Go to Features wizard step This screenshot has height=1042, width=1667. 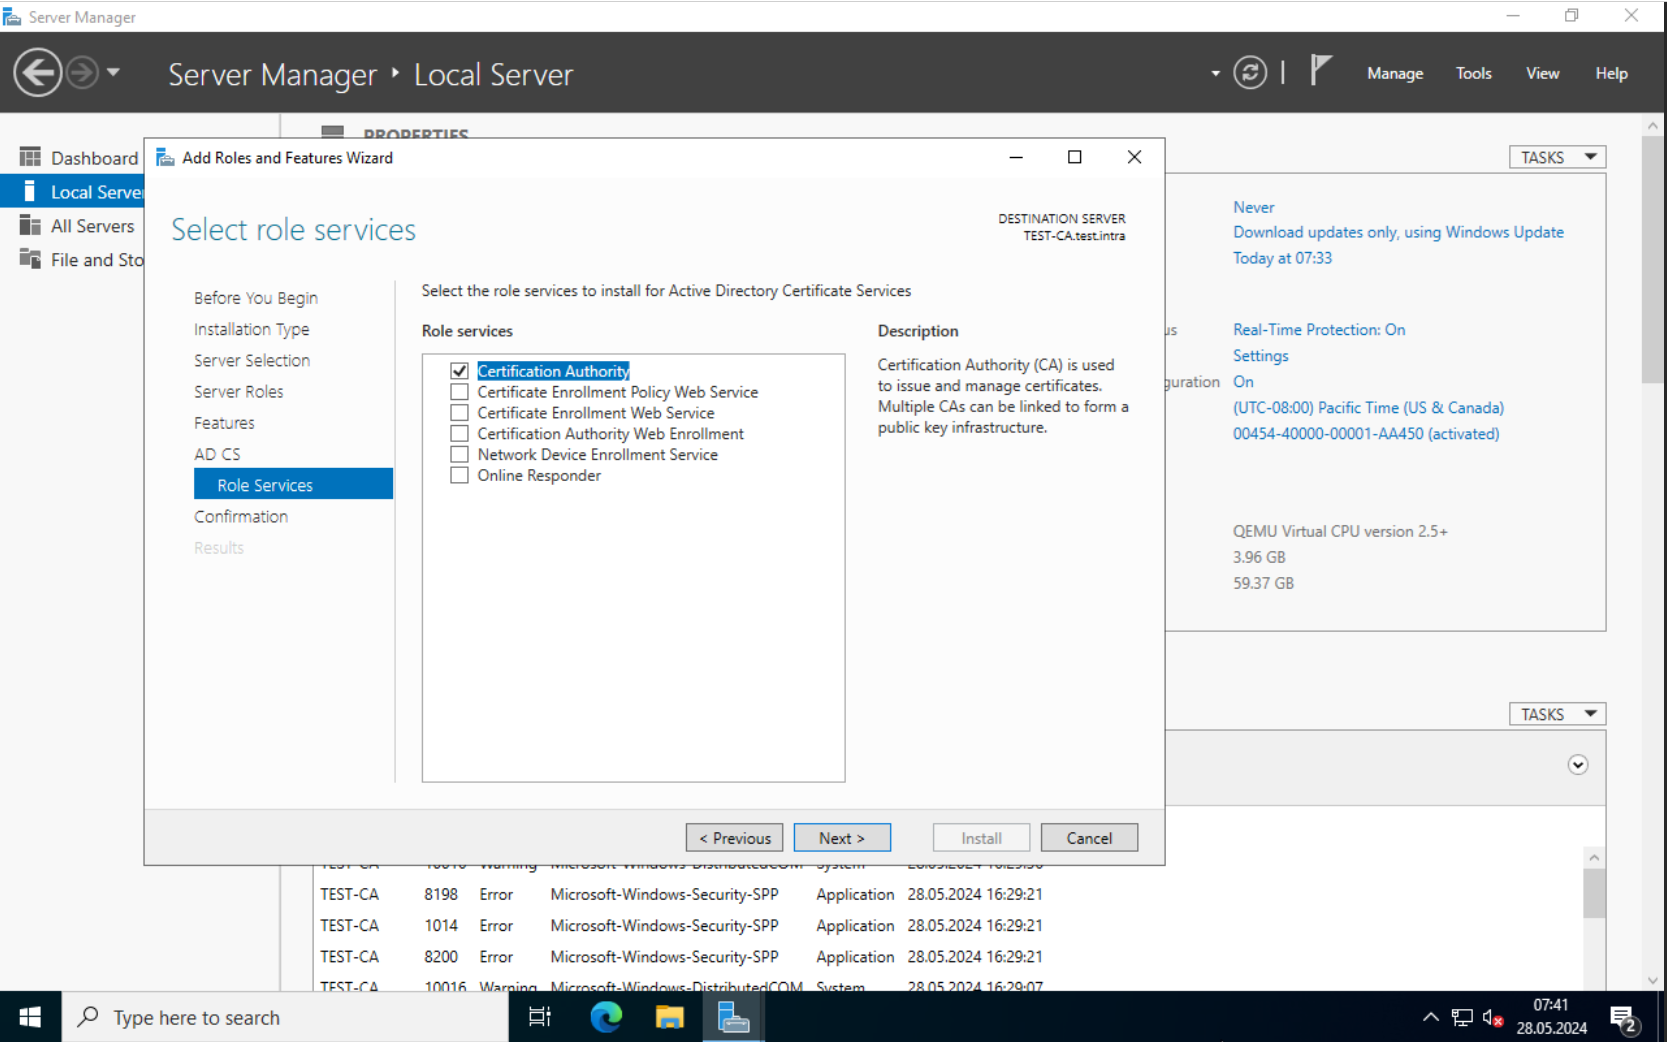click(x=224, y=423)
